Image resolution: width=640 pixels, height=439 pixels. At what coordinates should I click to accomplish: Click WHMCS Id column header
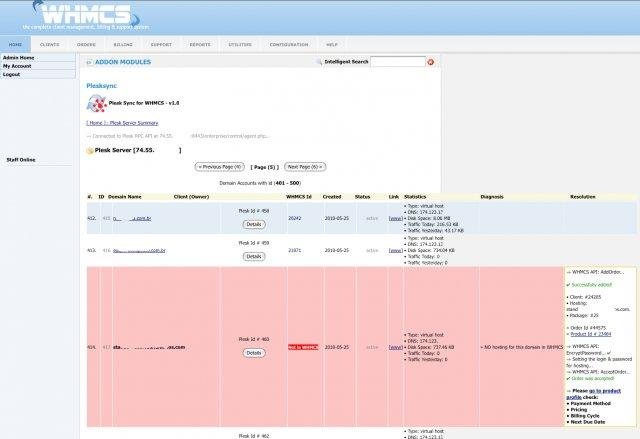coord(299,197)
